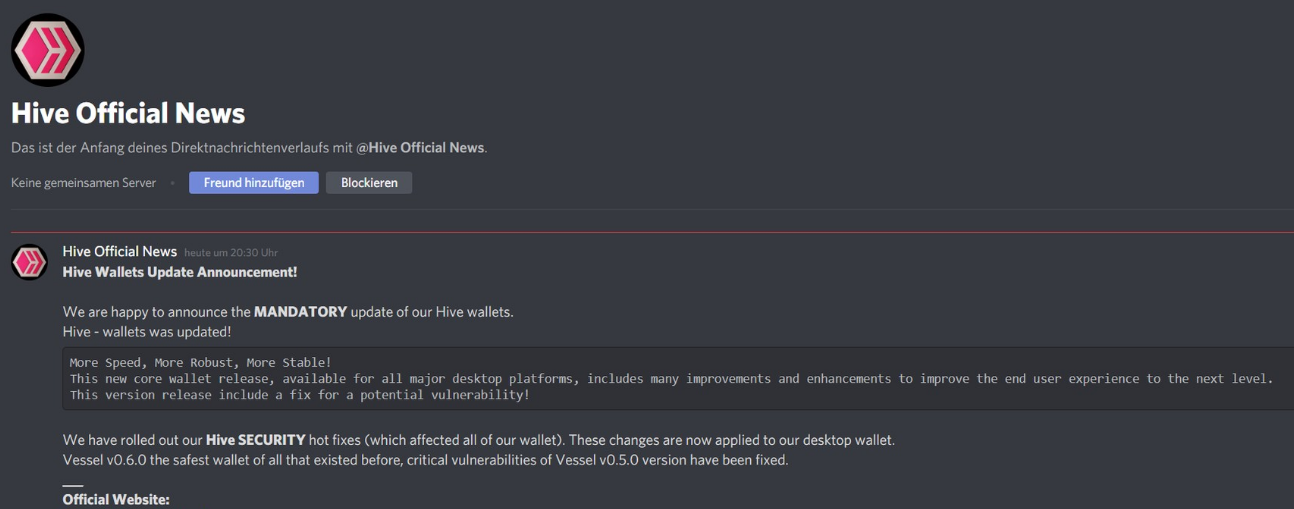
Task: Click code line about potential vulnerability fix
Action: (299, 395)
